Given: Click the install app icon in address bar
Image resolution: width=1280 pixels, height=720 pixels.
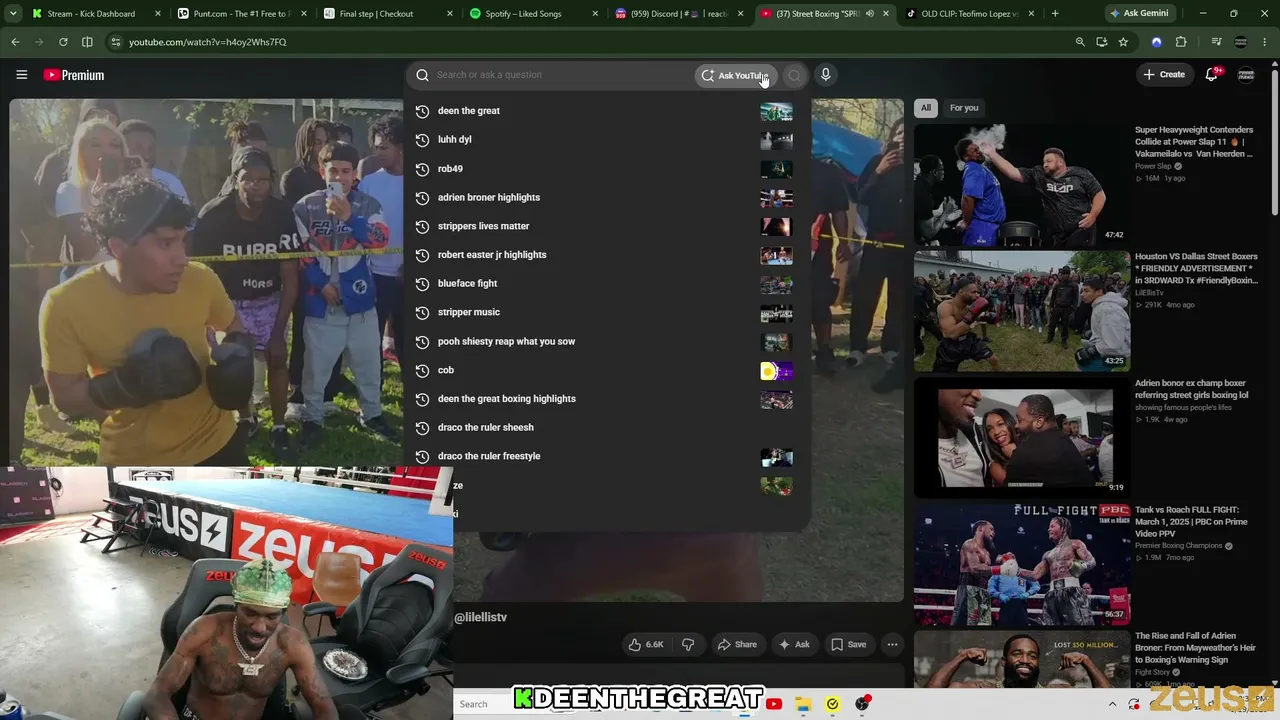Looking at the screenshot, I should pos(1102,42).
